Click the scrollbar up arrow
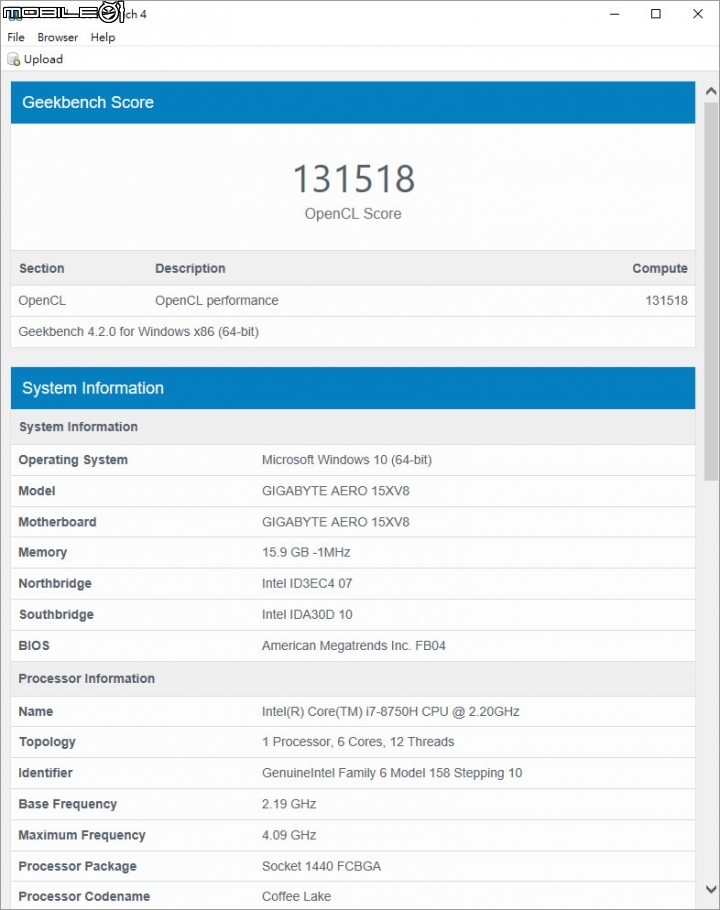The height and width of the screenshot is (910, 720). pos(711,91)
